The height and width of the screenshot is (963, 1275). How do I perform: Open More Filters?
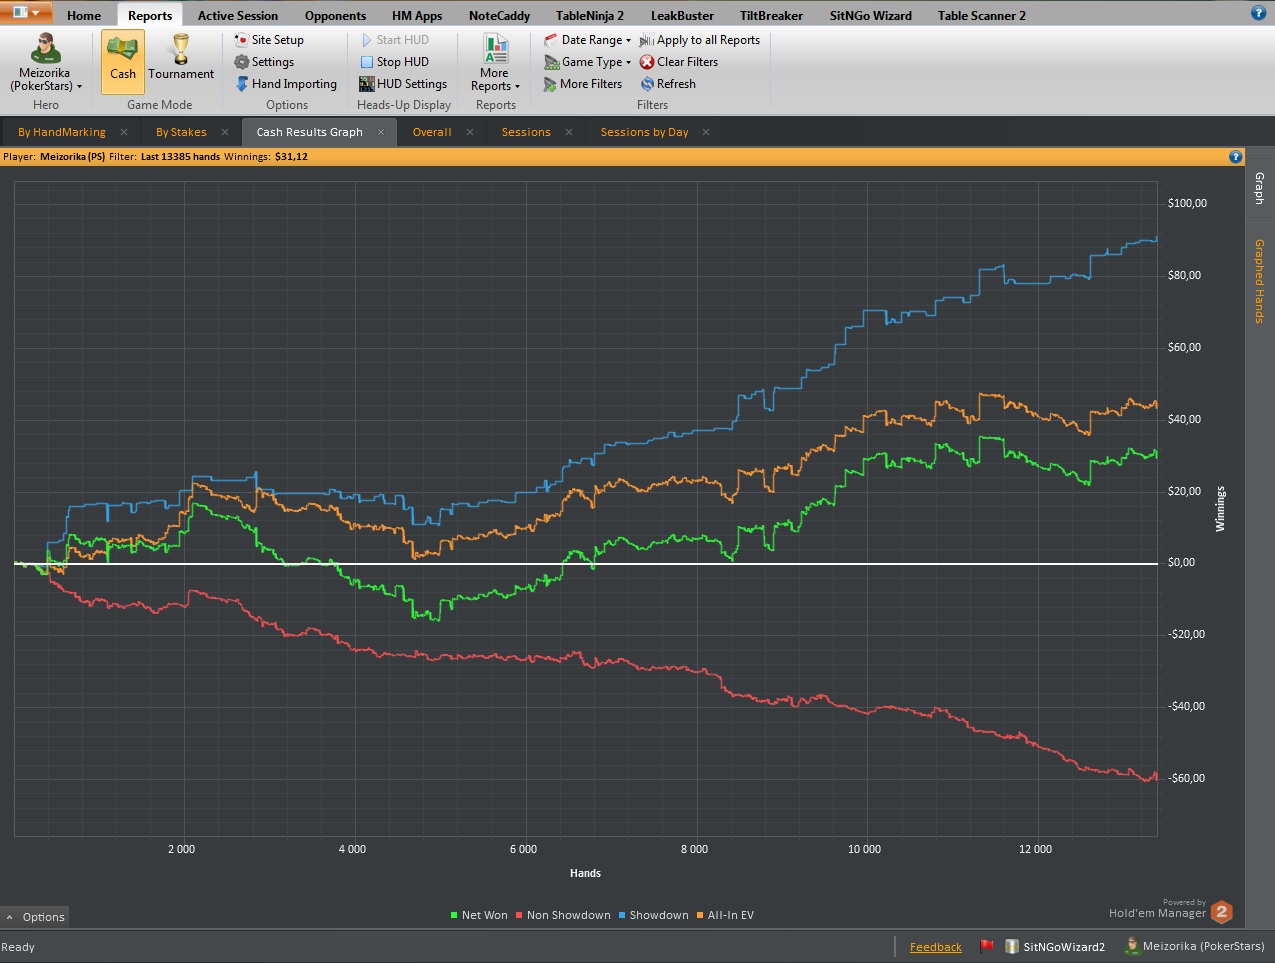click(x=583, y=84)
